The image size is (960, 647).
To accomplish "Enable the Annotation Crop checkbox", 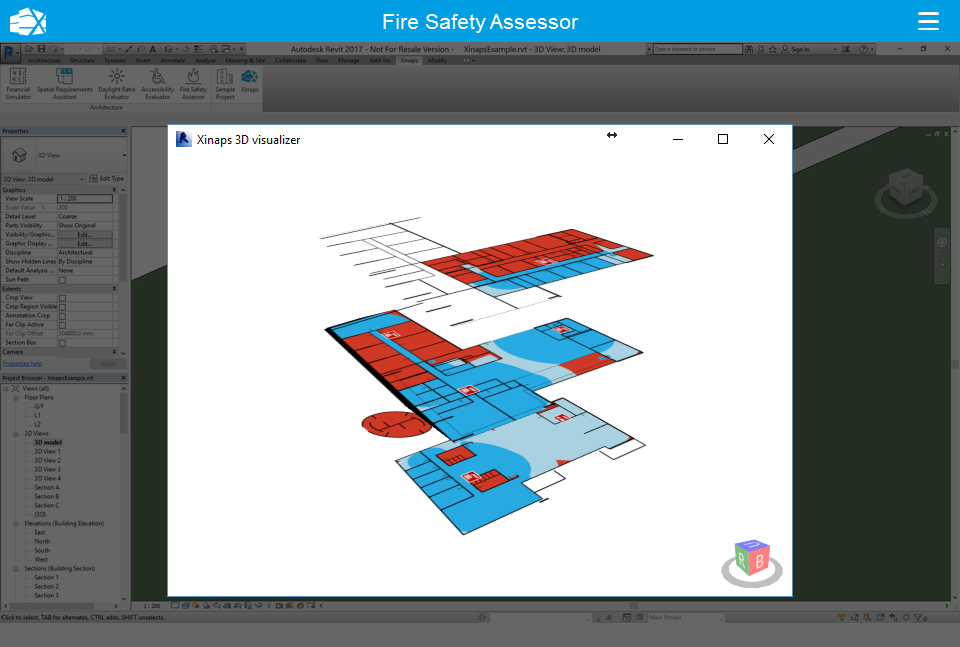I will pyautogui.click(x=62, y=316).
